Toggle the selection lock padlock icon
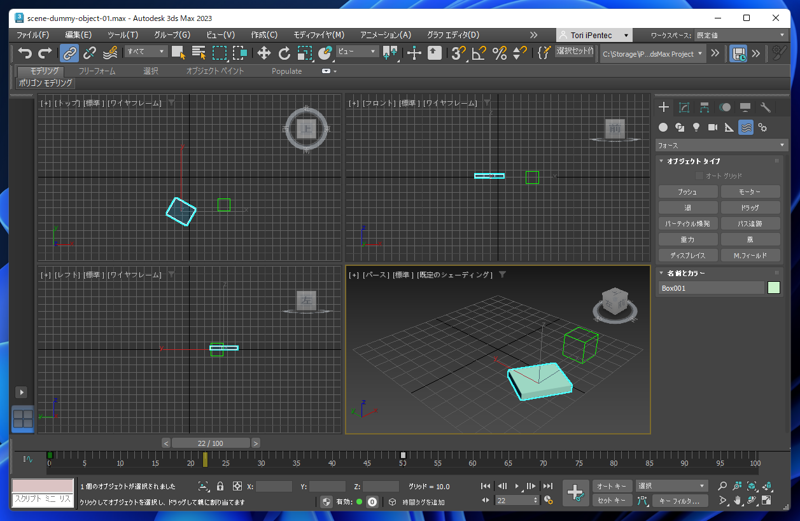This screenshot has height=521, width=800. 219,487
